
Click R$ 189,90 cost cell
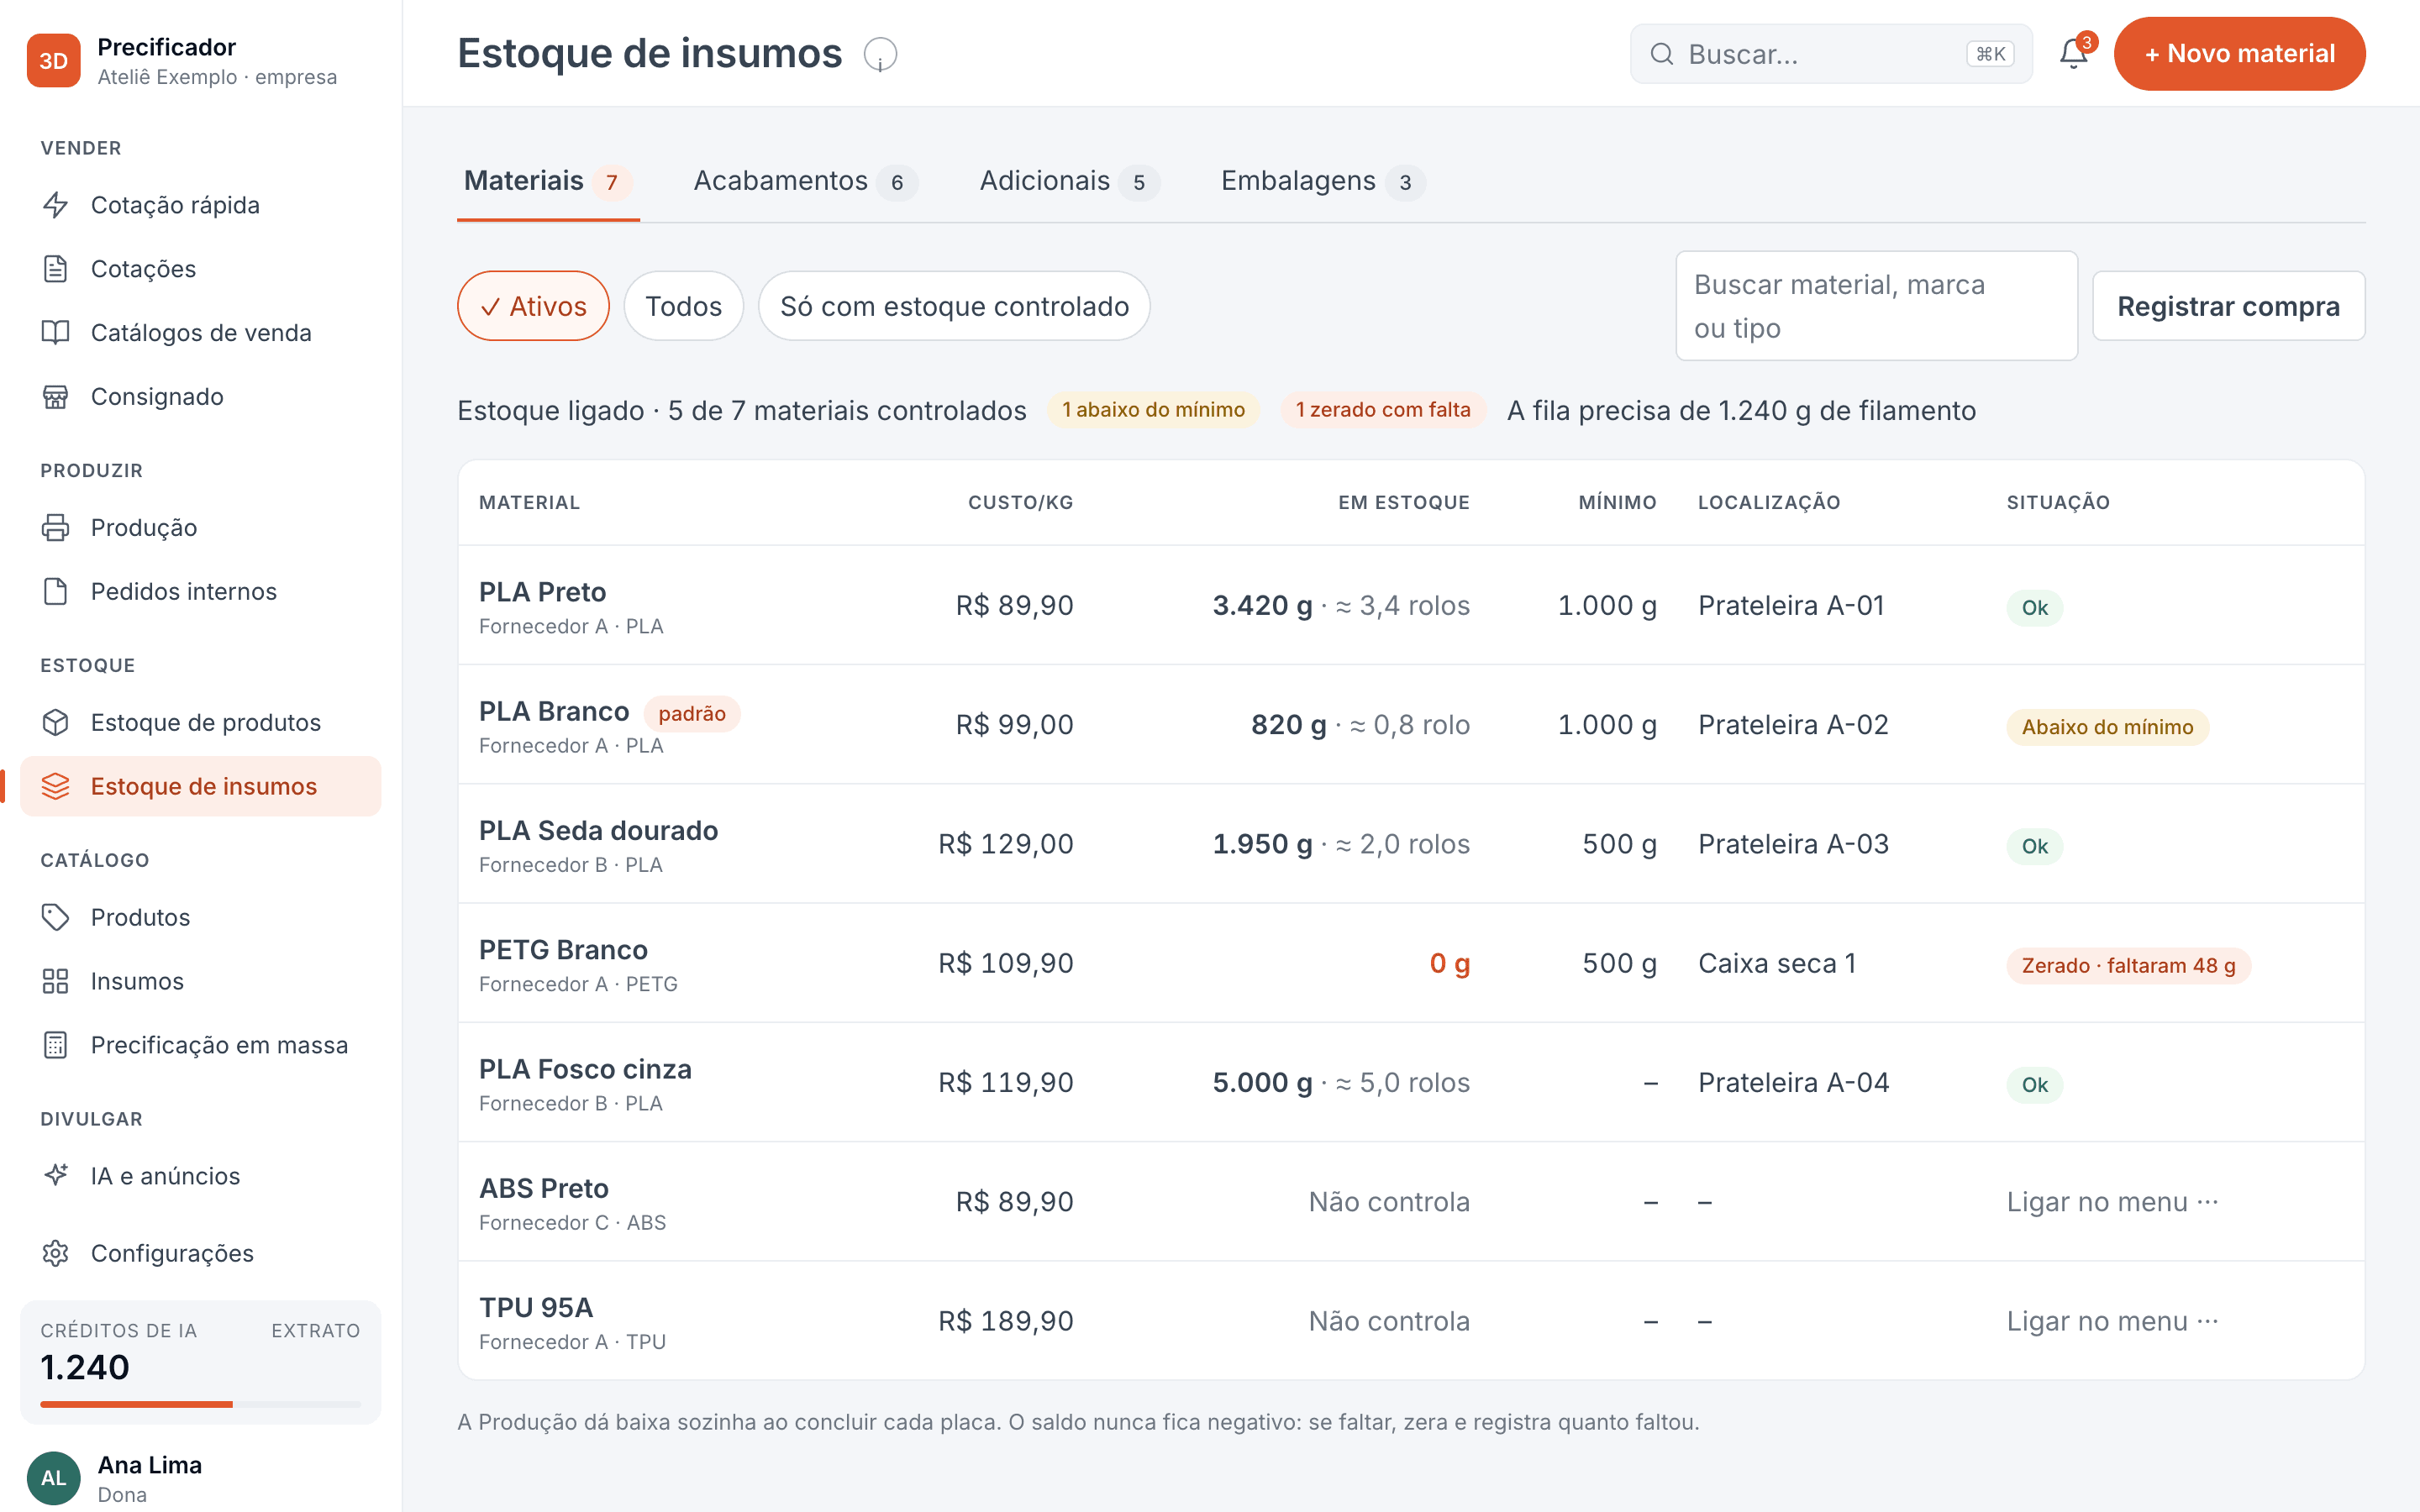click(x=1005, y=1321)
